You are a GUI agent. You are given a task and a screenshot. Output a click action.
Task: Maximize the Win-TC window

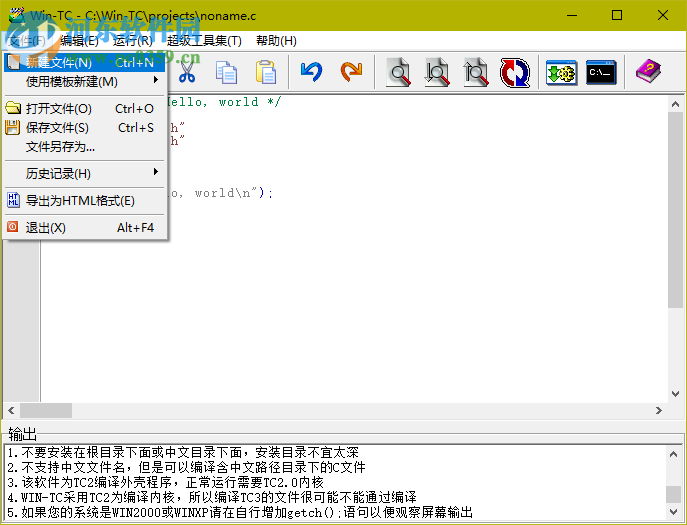(x=617, y=15)
